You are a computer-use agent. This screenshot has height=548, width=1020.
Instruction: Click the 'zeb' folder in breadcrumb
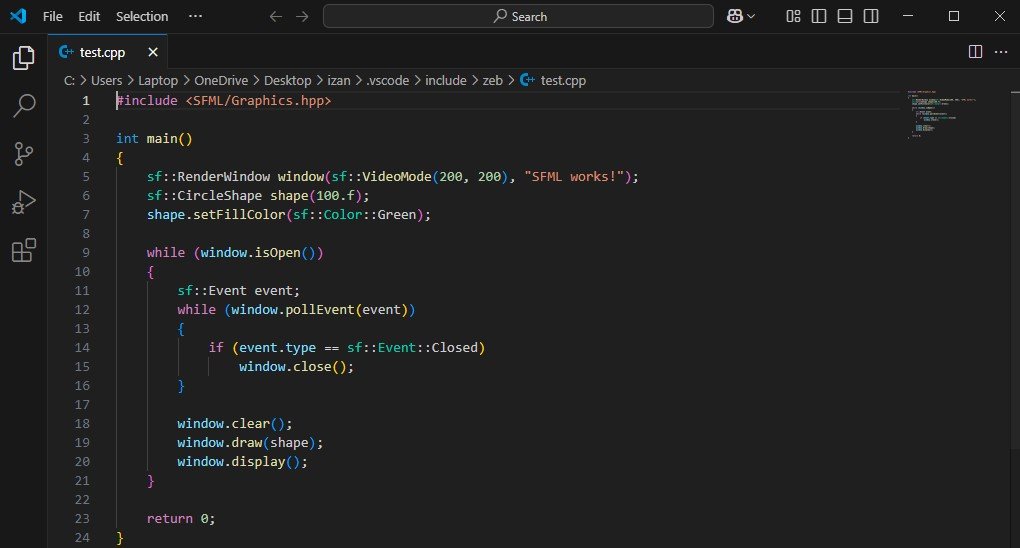pos(492,80)
